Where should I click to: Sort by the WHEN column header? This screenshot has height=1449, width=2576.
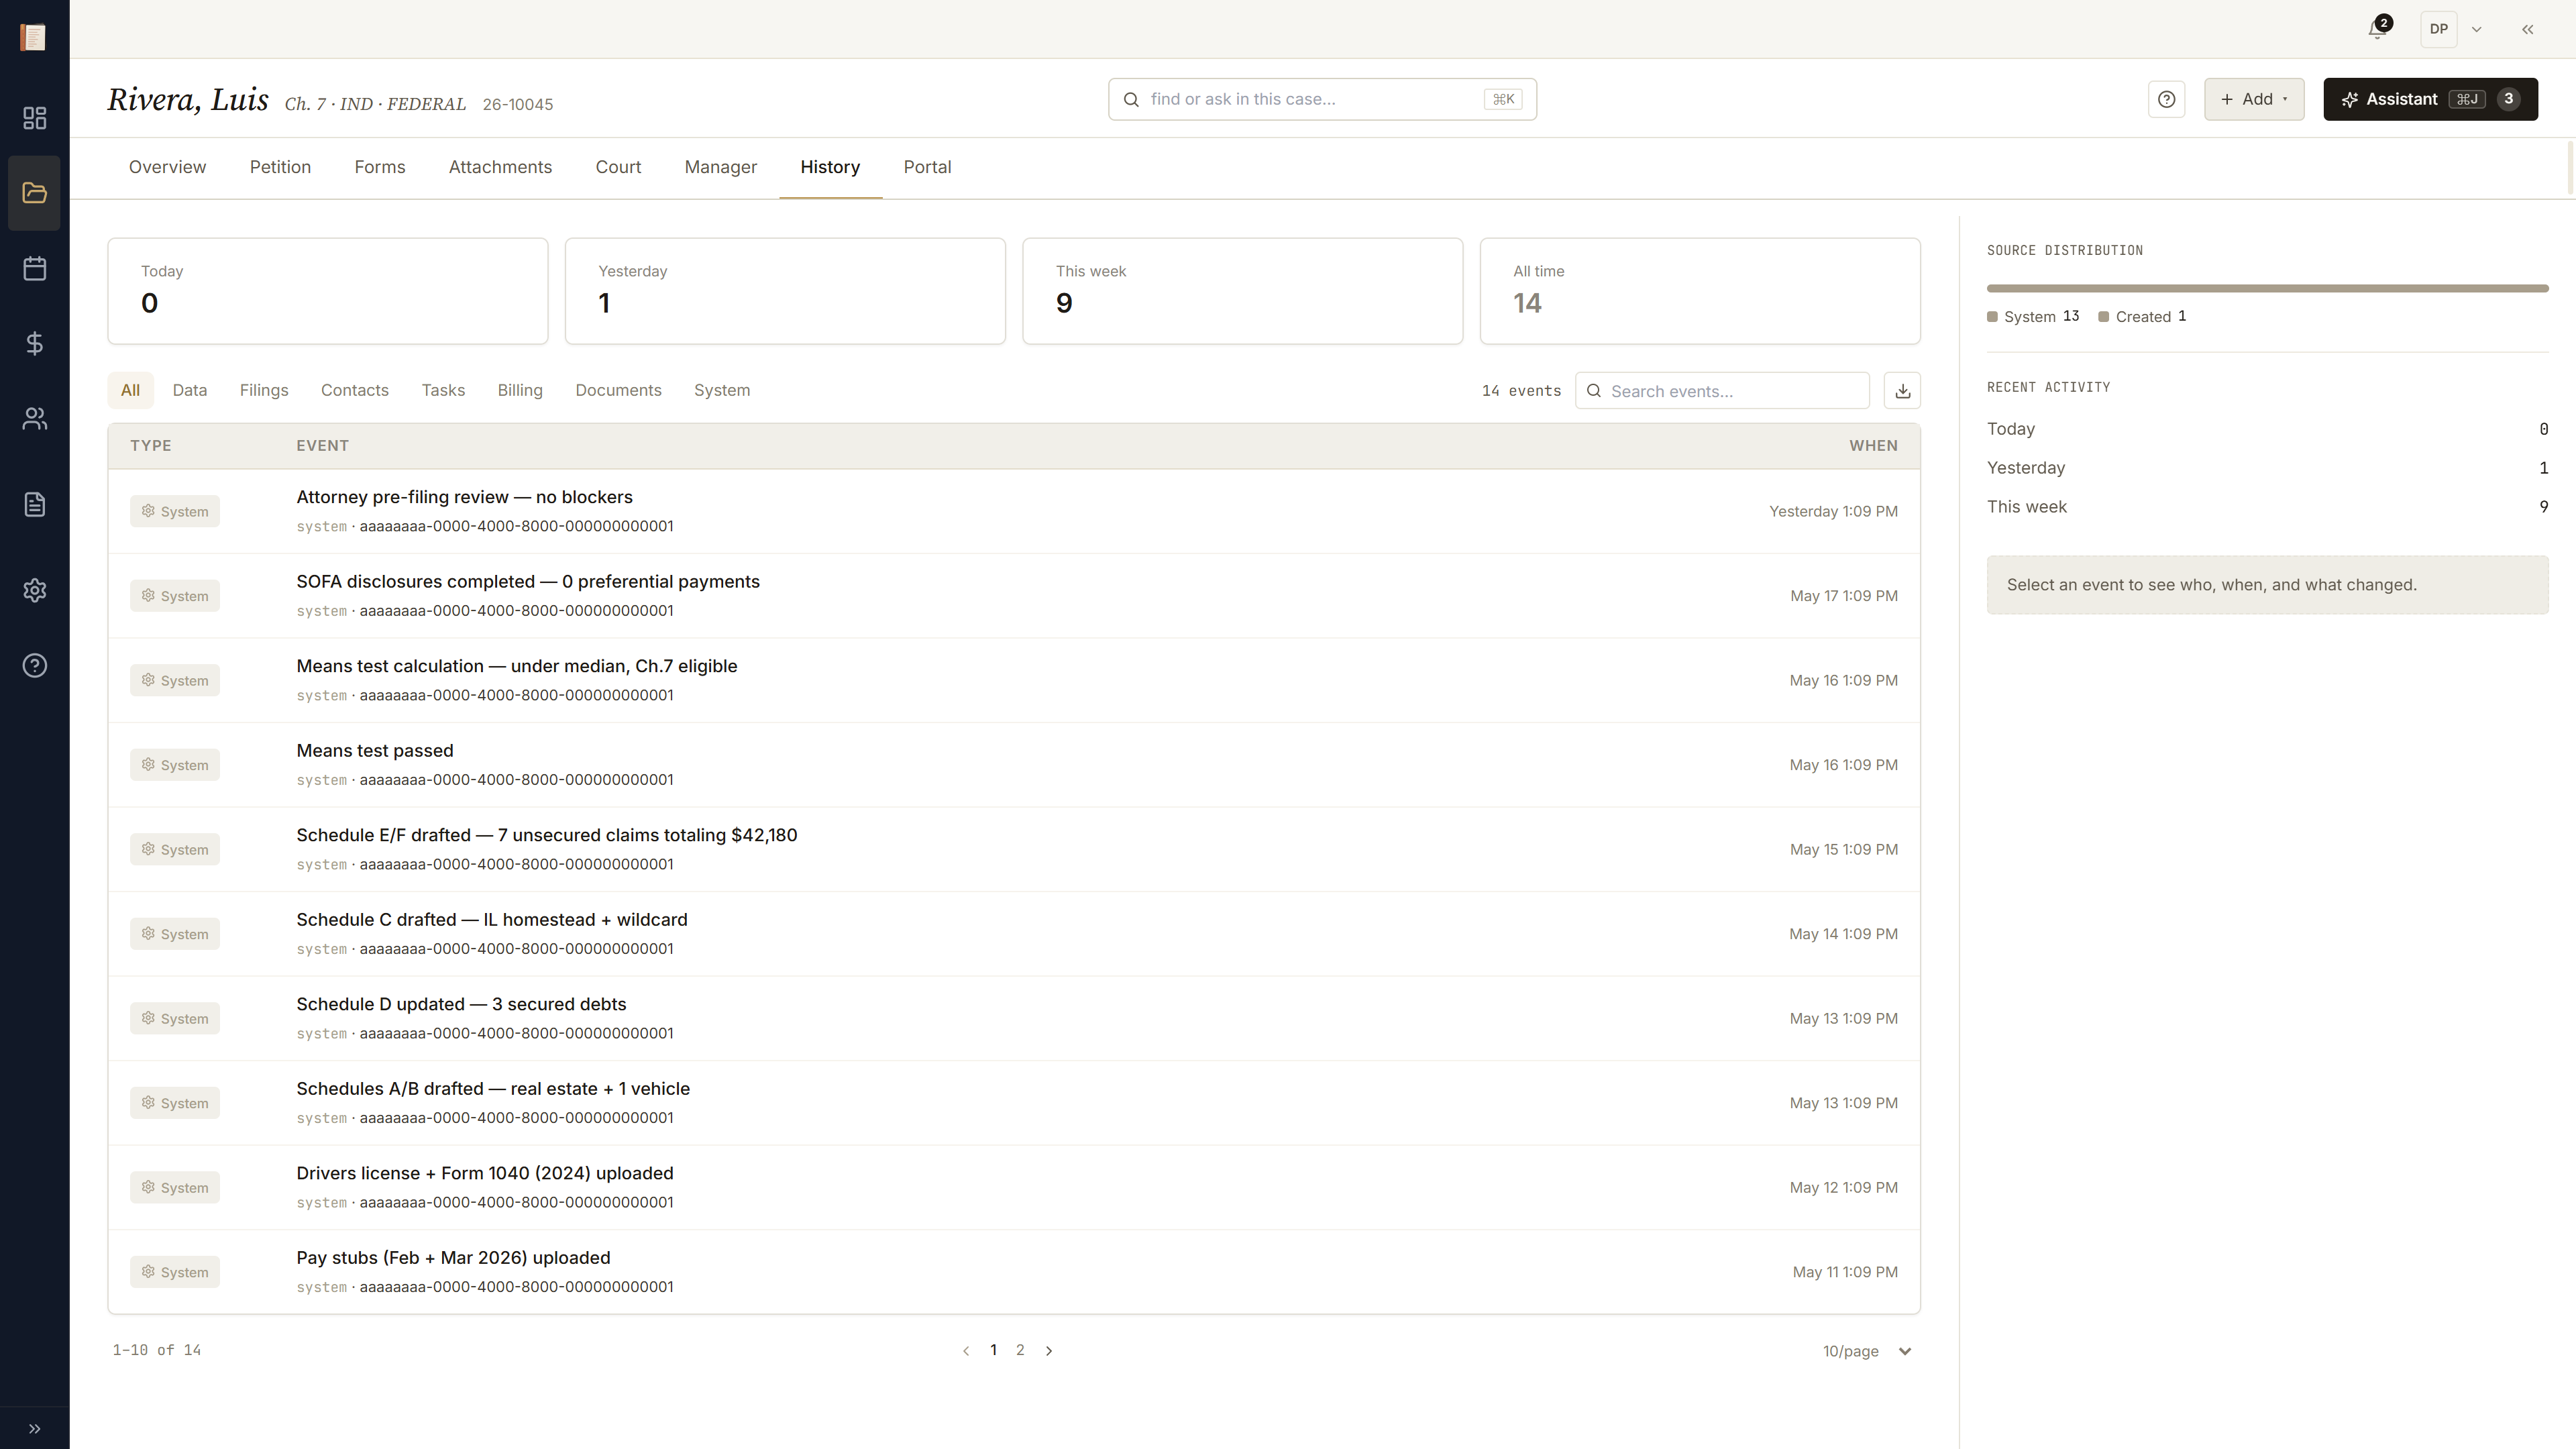[1873, 446]
